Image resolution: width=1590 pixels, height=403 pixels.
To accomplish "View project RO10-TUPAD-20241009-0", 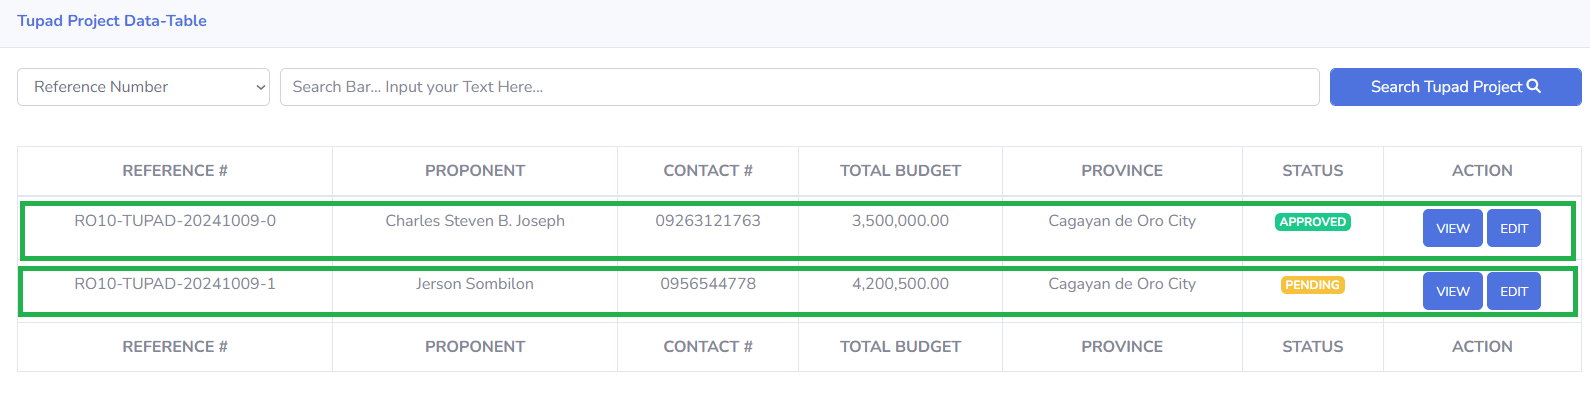I will (x=1452, y=228).
